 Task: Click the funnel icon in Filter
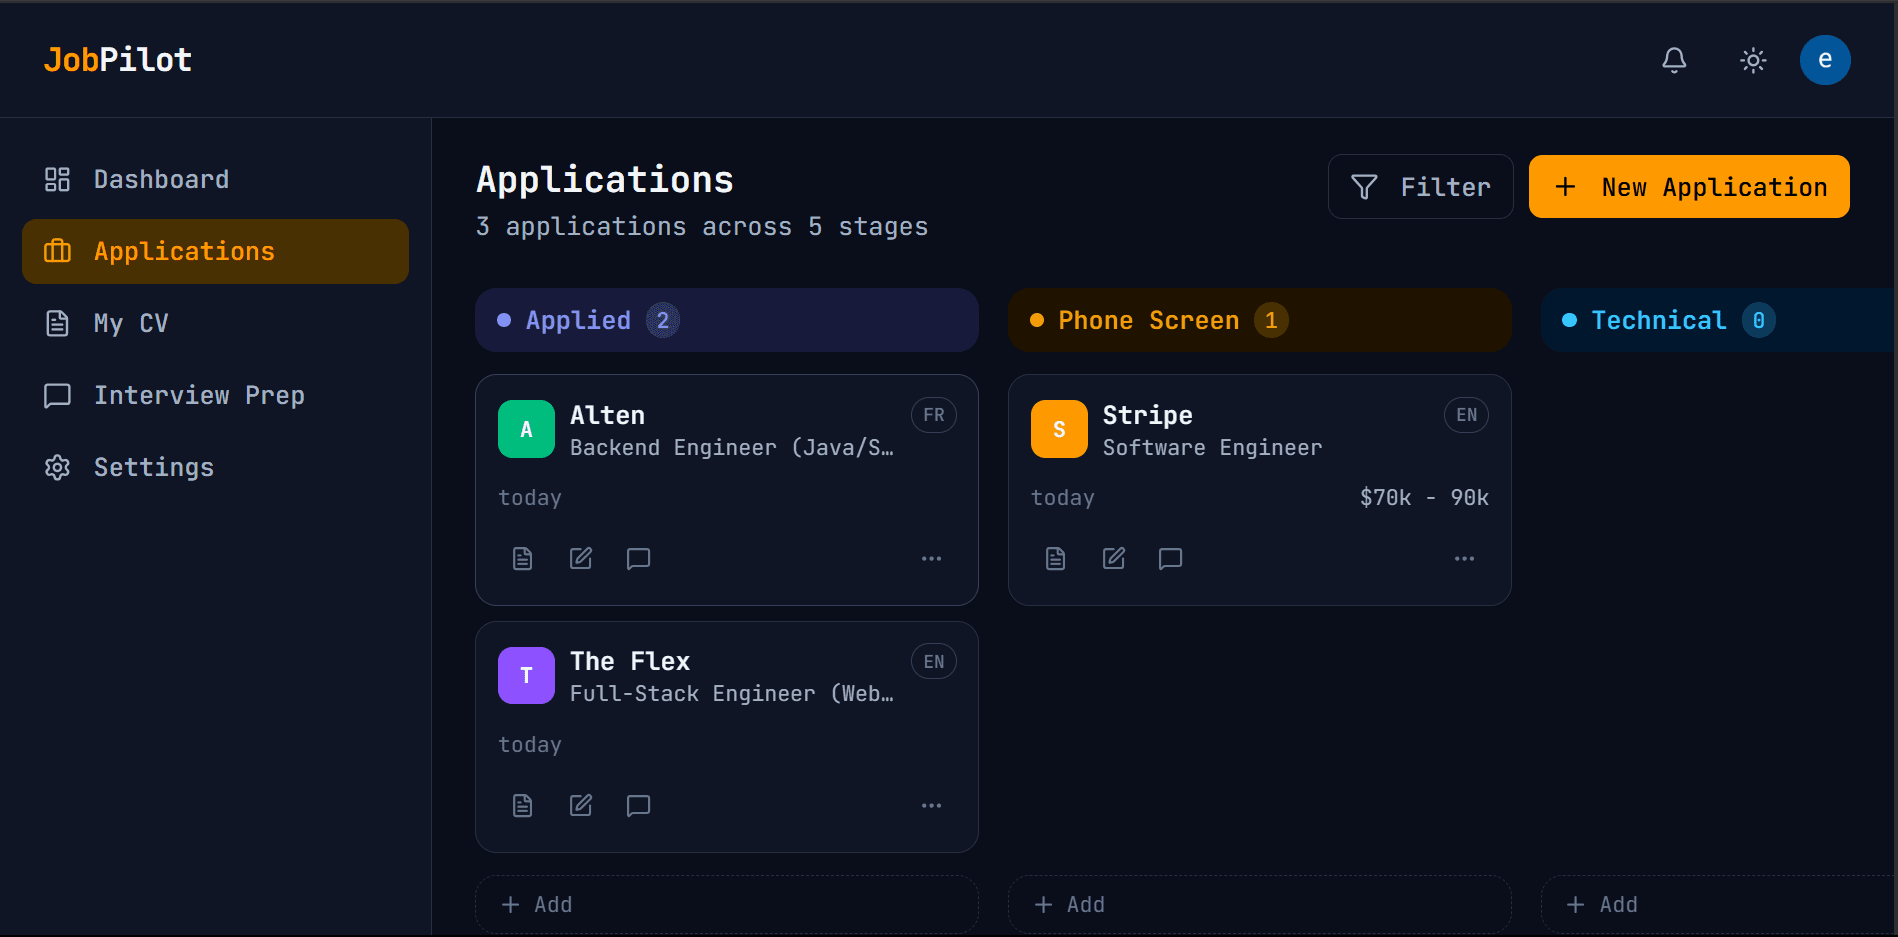pos(1364,187)
